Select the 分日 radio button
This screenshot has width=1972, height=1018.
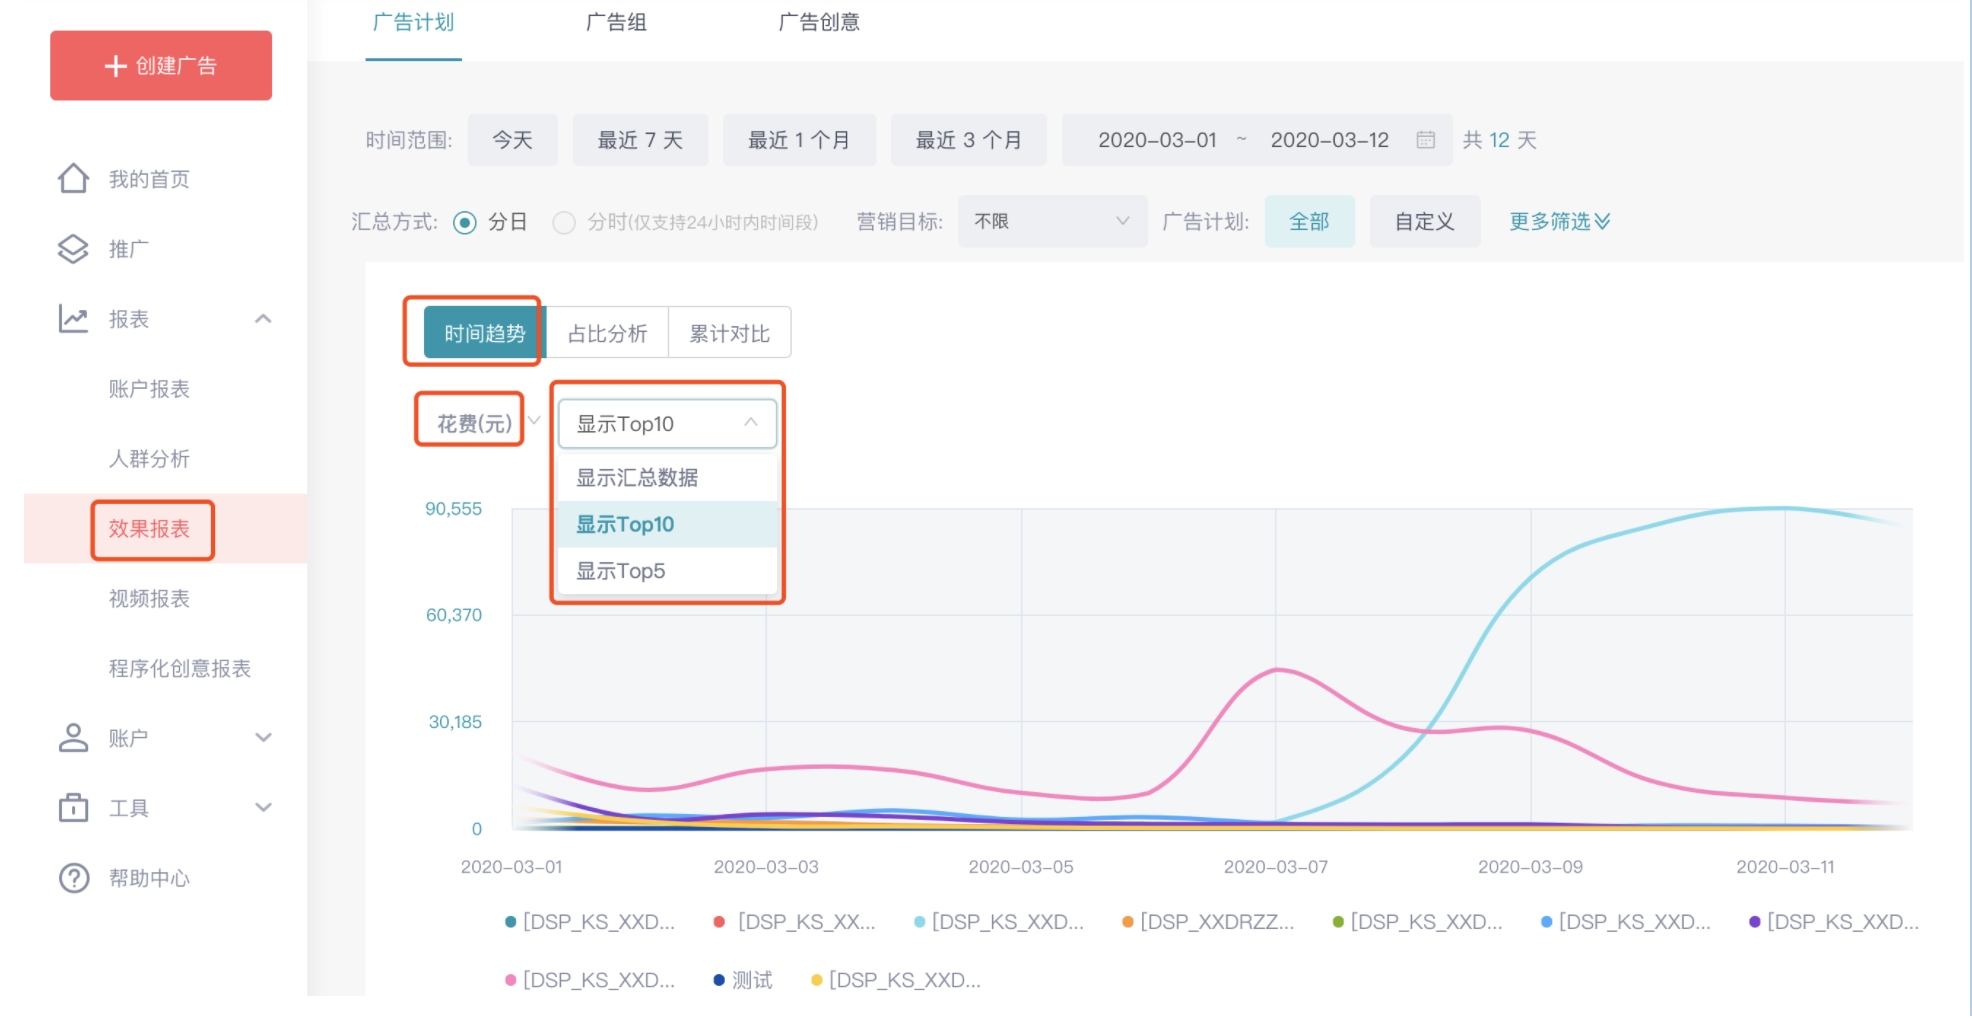[x=465, y=222]
